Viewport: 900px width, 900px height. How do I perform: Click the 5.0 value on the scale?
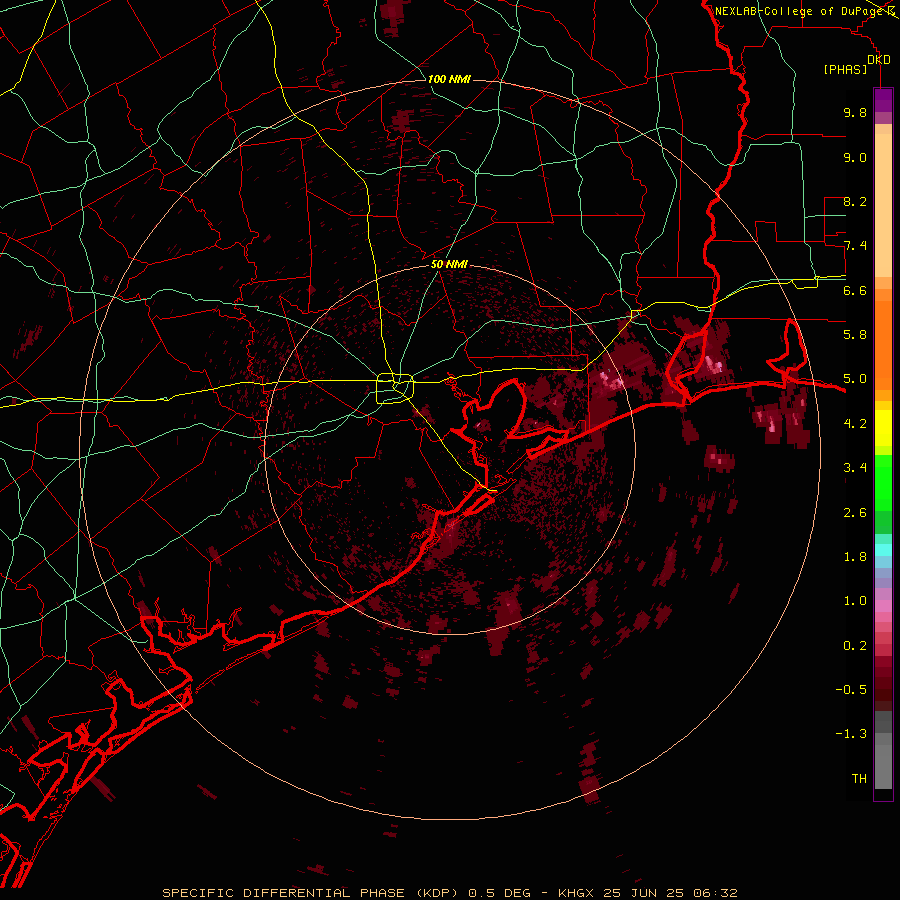(855, 379)
